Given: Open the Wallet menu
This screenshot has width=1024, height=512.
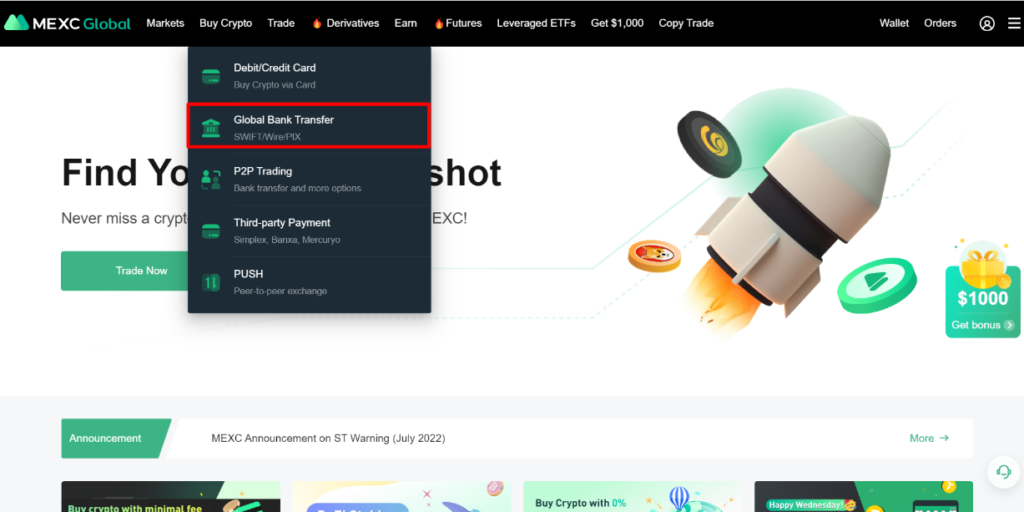Looking at the screenshot, I should point(894,24).
